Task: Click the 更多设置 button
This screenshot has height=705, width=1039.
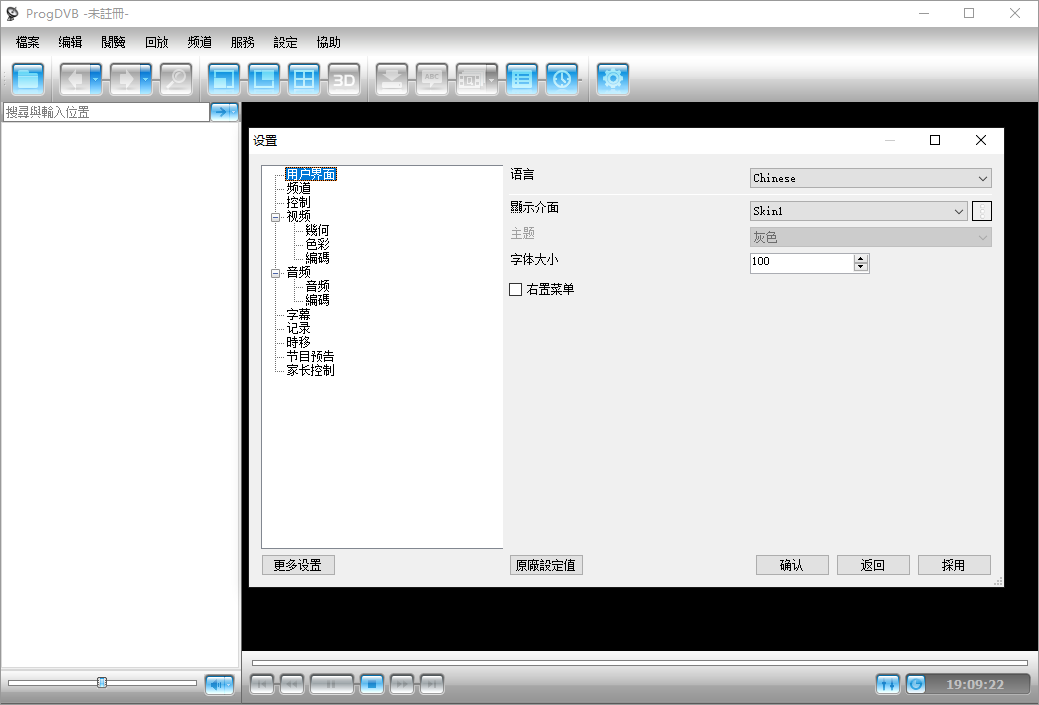Action: (x=298, y=564)
